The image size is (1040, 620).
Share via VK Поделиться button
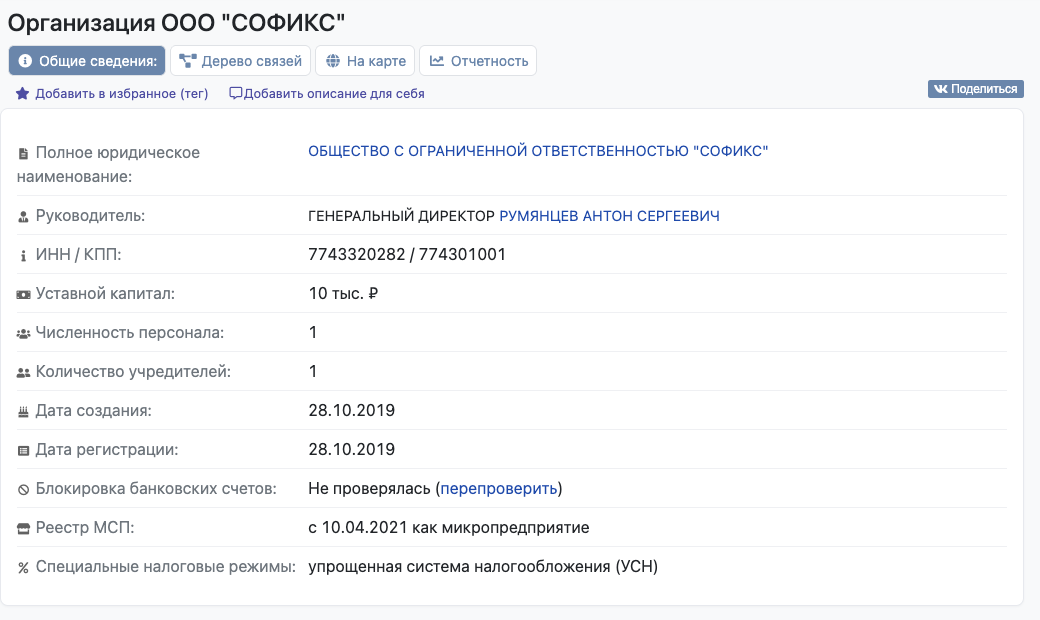976,89
